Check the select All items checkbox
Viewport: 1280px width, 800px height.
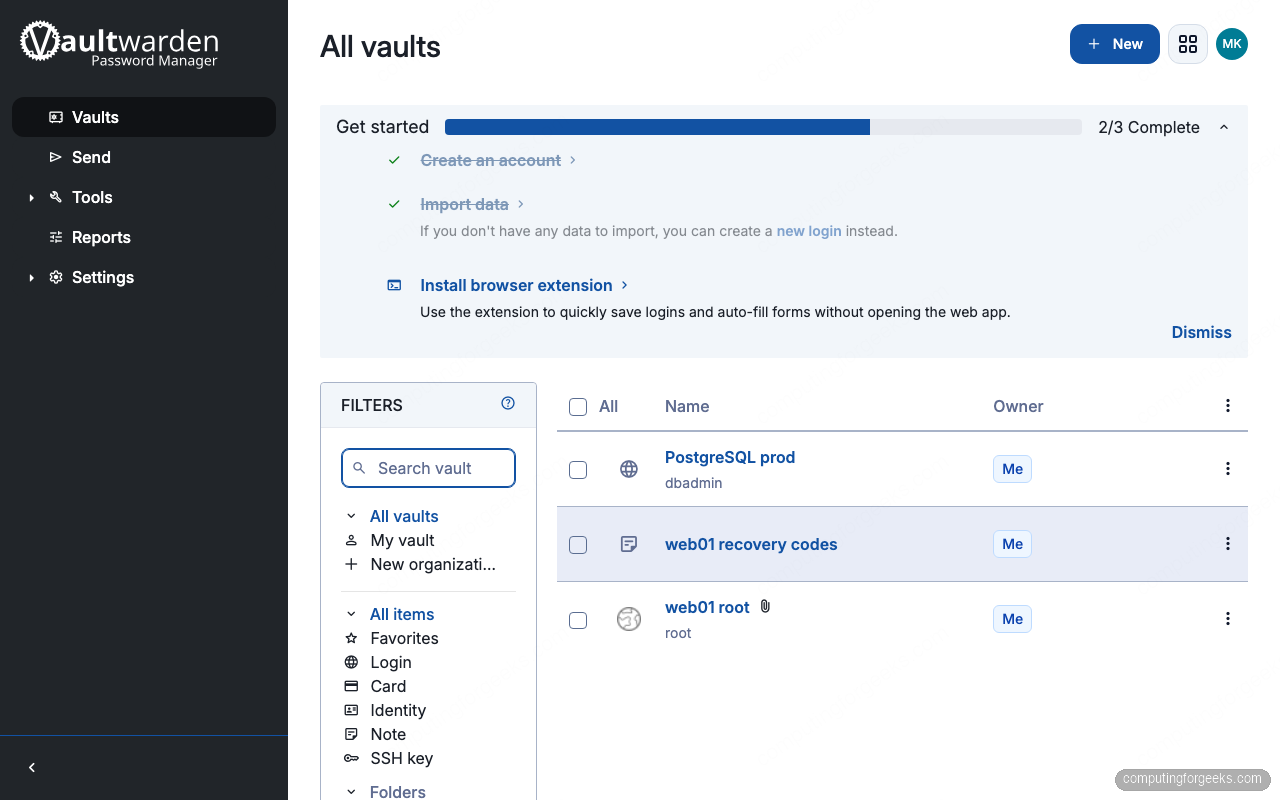tap(578, 407)
